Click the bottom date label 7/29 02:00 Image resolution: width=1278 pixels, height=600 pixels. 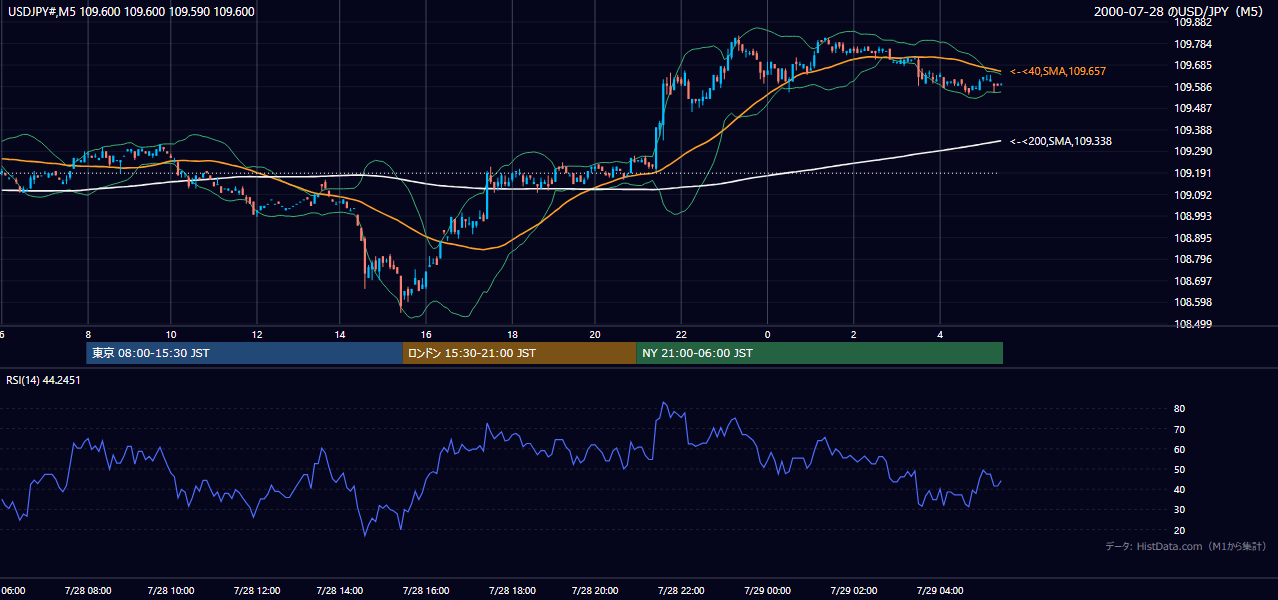tap(853, 591)
